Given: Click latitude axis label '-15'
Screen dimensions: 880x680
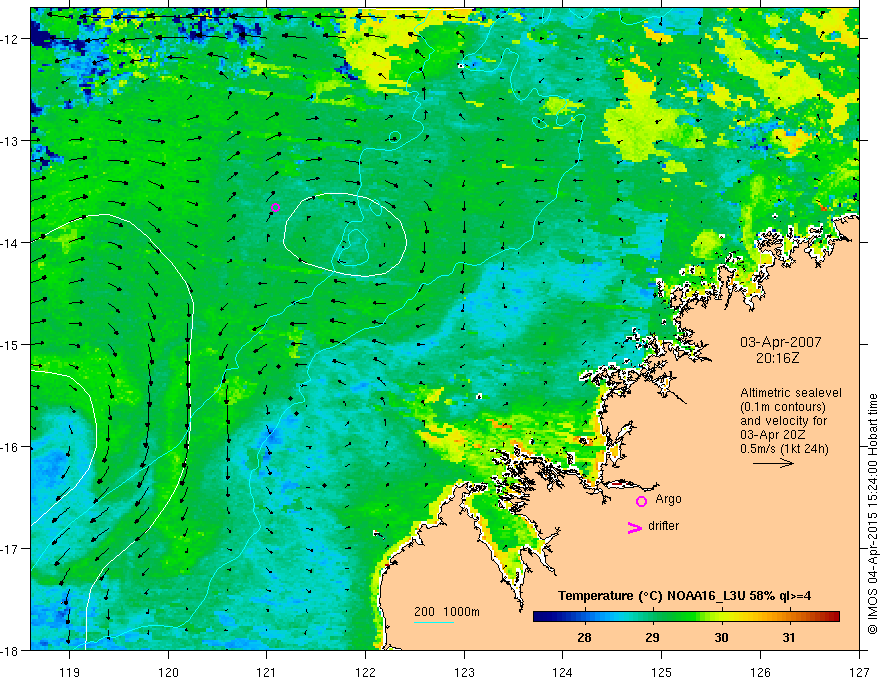Looking at the screenshot, I should [x=11, y=344].
